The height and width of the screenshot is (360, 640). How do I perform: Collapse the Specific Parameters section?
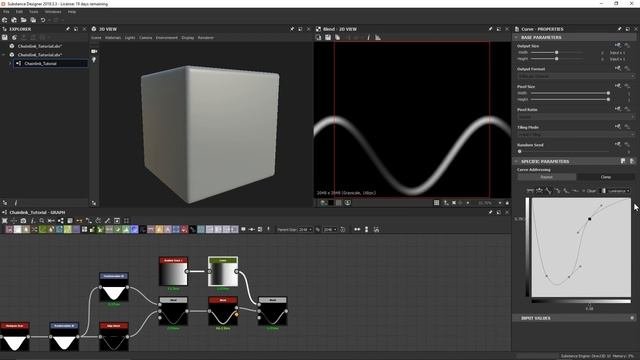tap(516, 161)
